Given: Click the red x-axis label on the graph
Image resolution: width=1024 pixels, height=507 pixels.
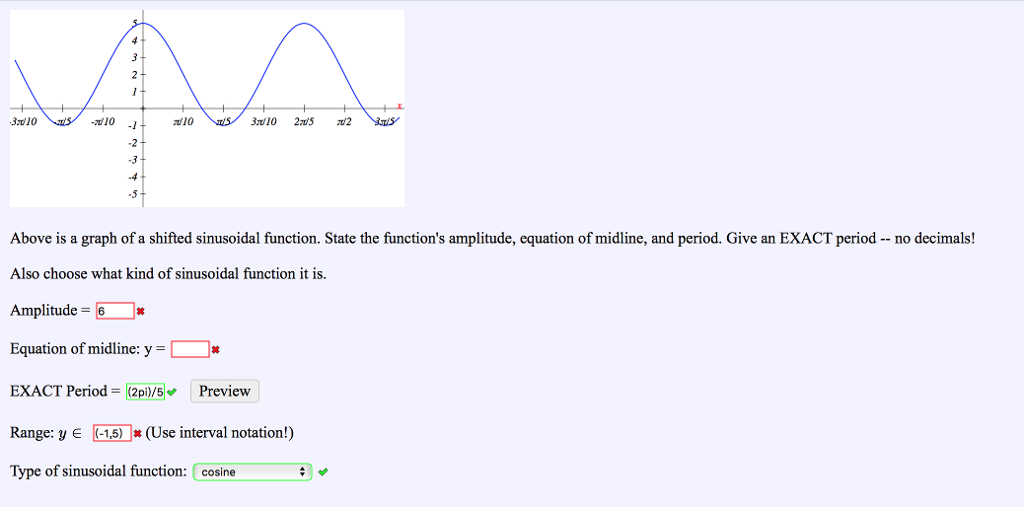Looking at the screenshot, I should [399, 105].
